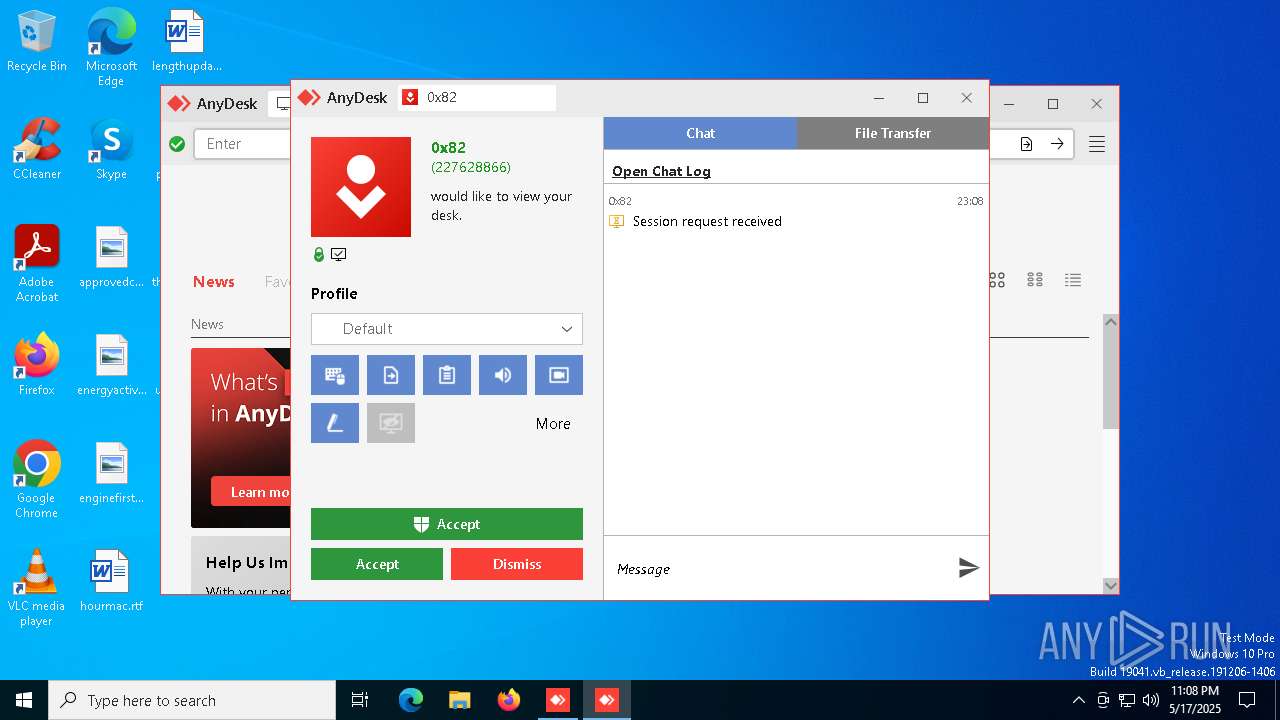
Task: Switch to small tile view in back window
Action: click(x=1035, y=280)
